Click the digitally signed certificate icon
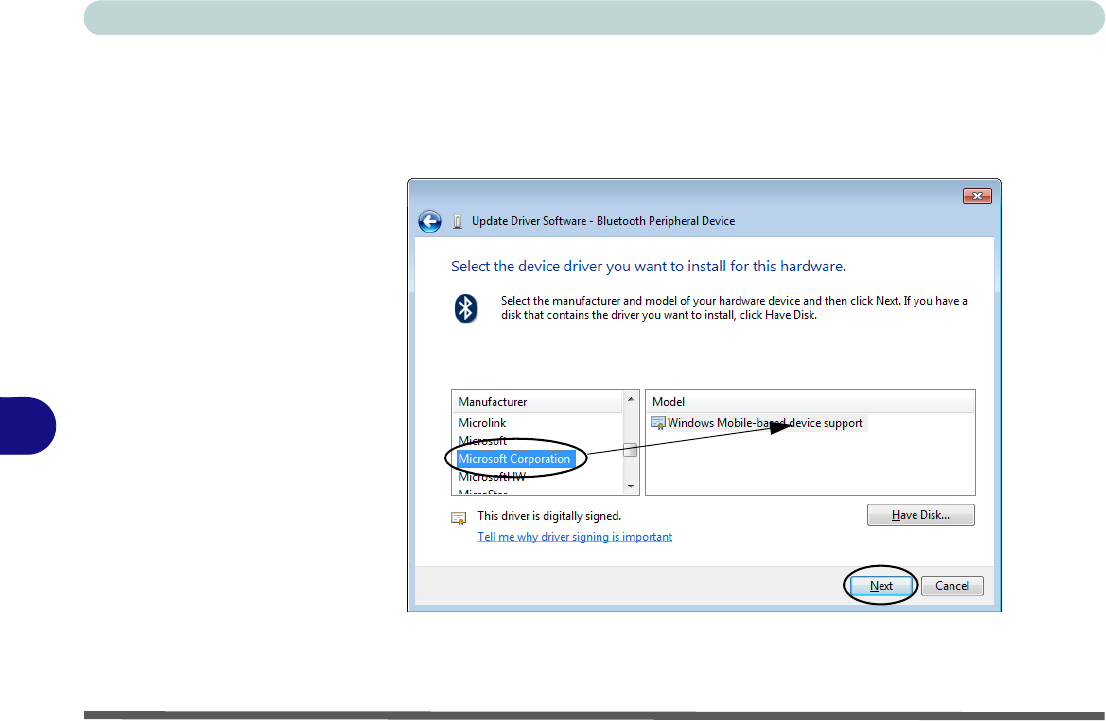The height and width of the screenshot is (721, 1106). (x=458, y=519)
